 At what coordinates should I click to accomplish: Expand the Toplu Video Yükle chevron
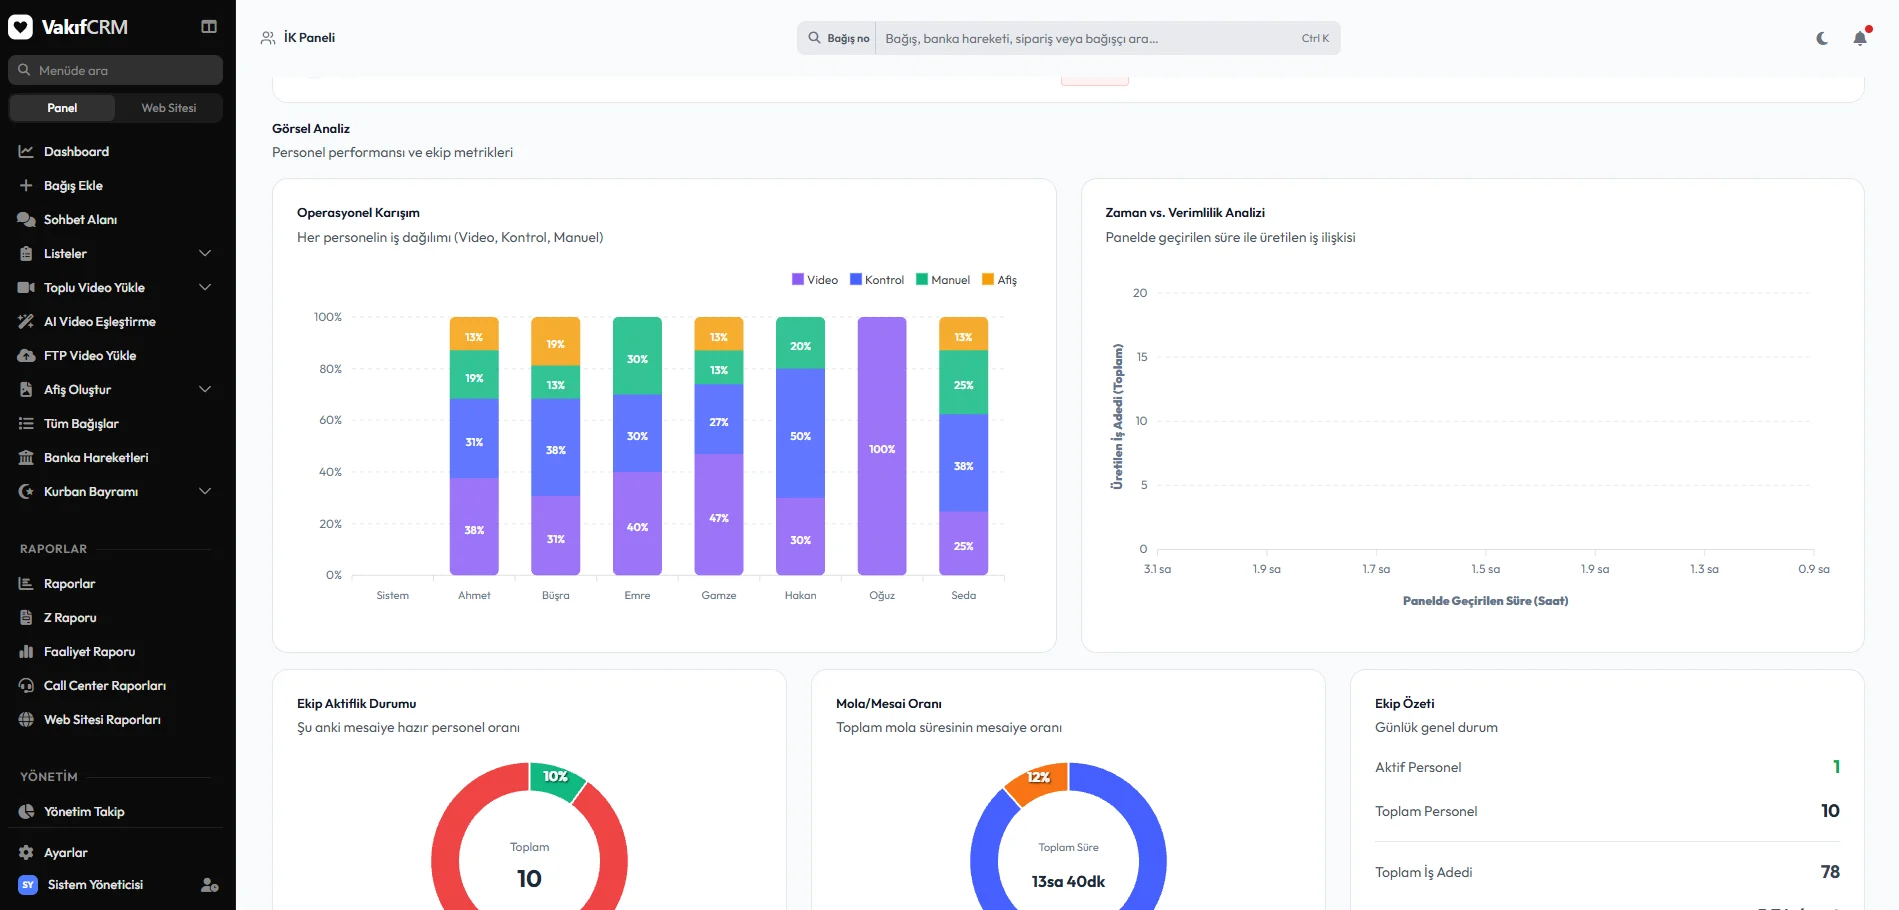(205, 288)
